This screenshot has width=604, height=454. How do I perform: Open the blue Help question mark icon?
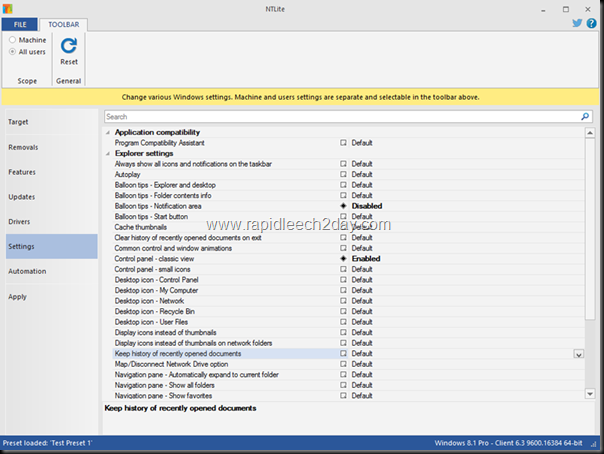click(591, 23)
